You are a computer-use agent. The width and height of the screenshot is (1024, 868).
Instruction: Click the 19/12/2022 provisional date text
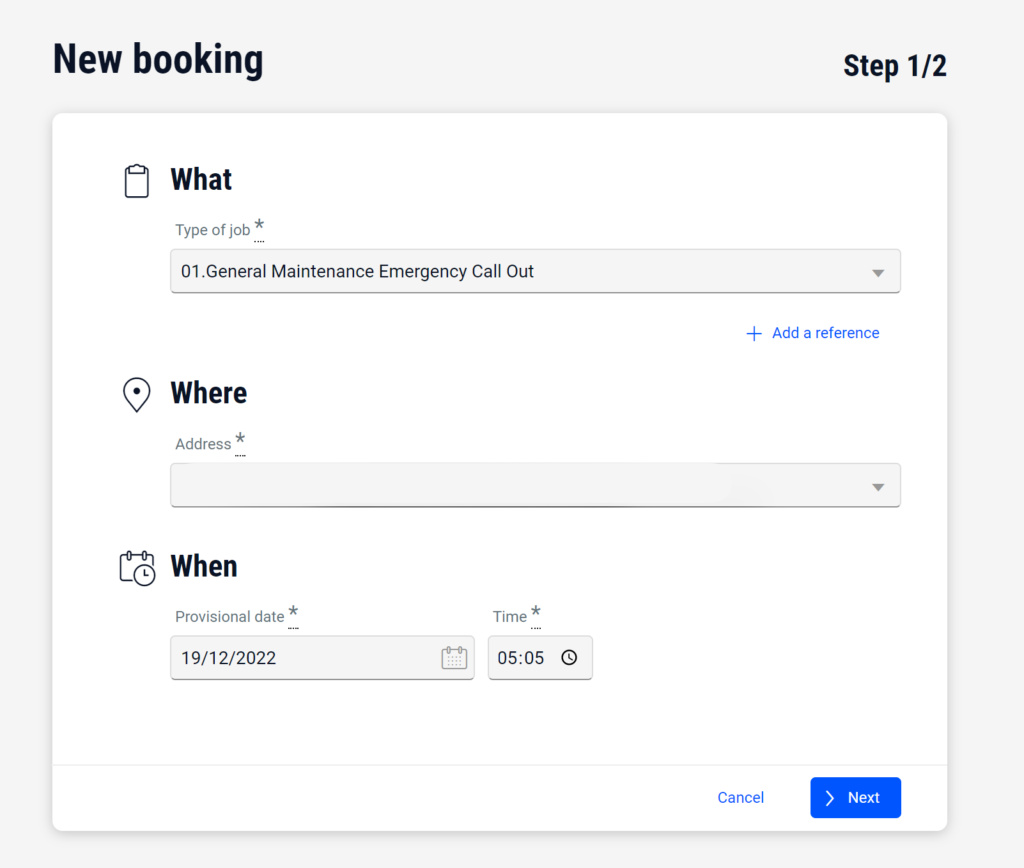click(x=229, y=658)
